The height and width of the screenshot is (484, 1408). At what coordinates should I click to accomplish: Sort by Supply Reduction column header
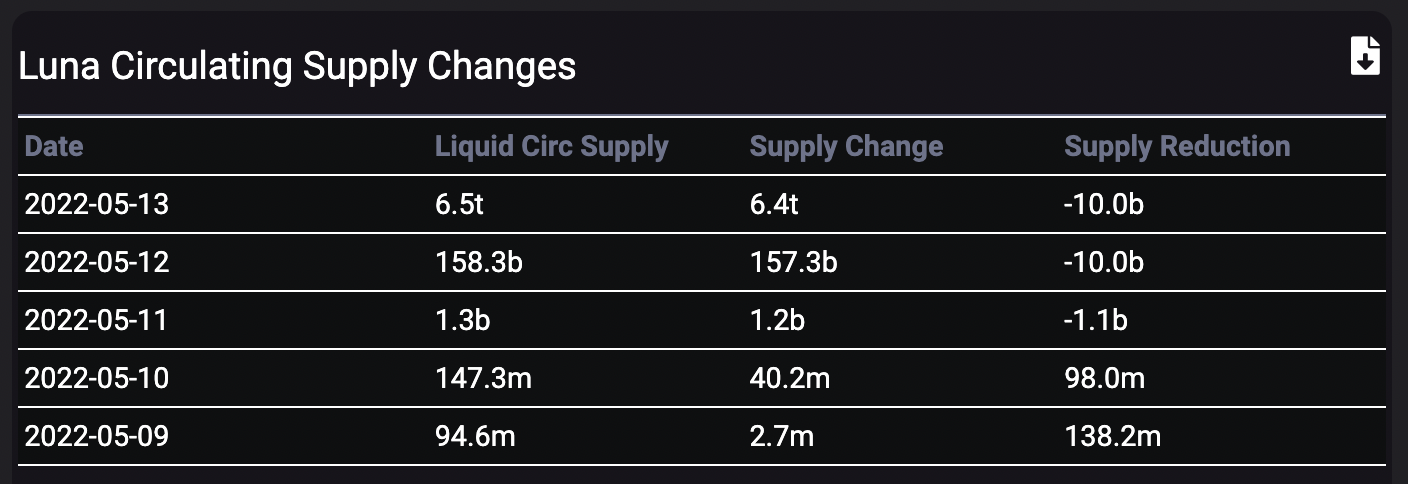1177,146
